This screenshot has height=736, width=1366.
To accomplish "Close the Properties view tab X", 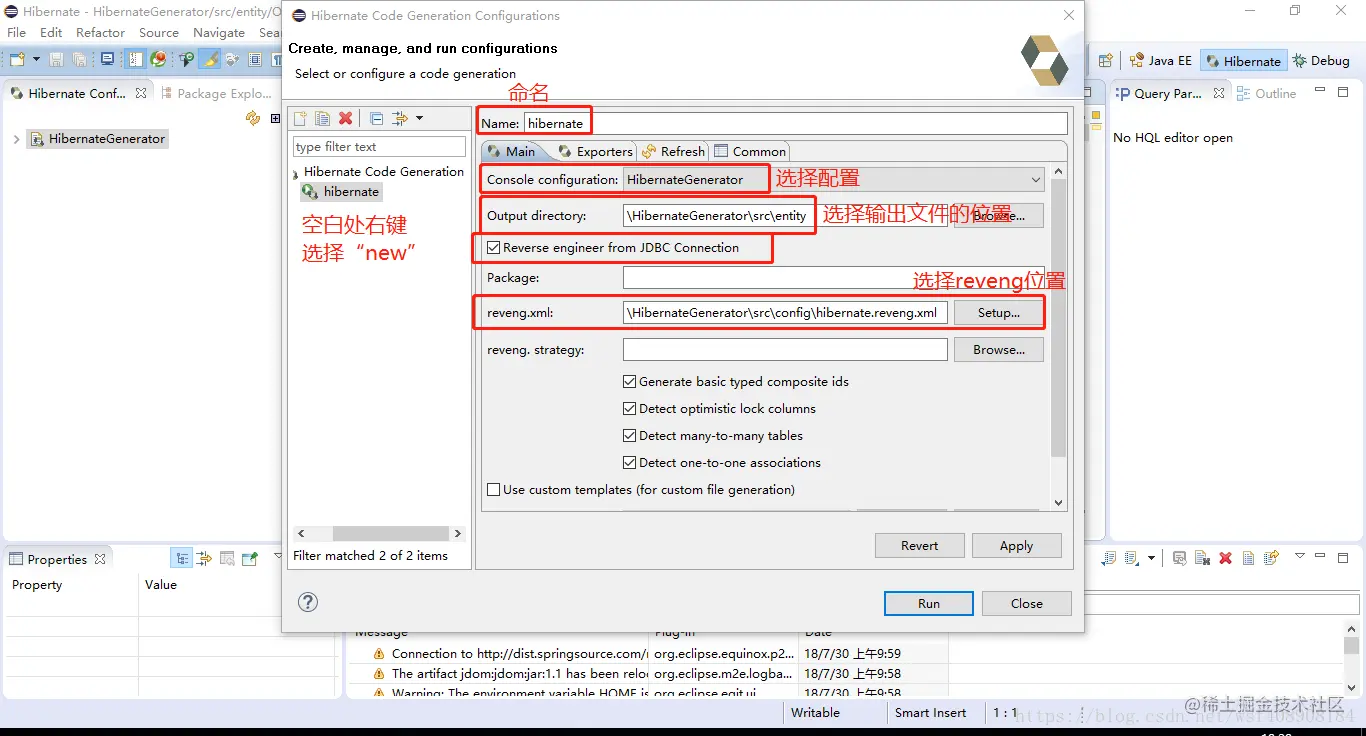I will tap(100, 559).
